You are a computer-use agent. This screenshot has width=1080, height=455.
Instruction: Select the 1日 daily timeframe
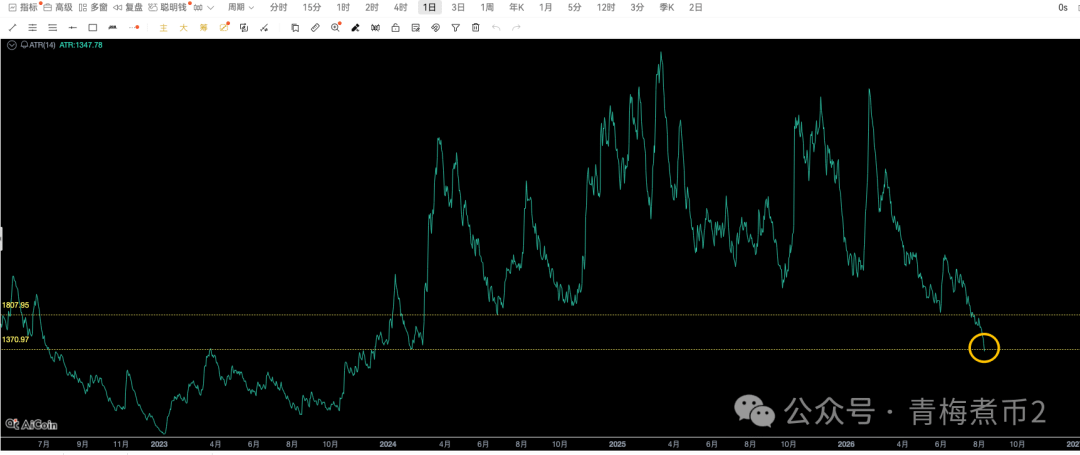[x=430, y=8]
